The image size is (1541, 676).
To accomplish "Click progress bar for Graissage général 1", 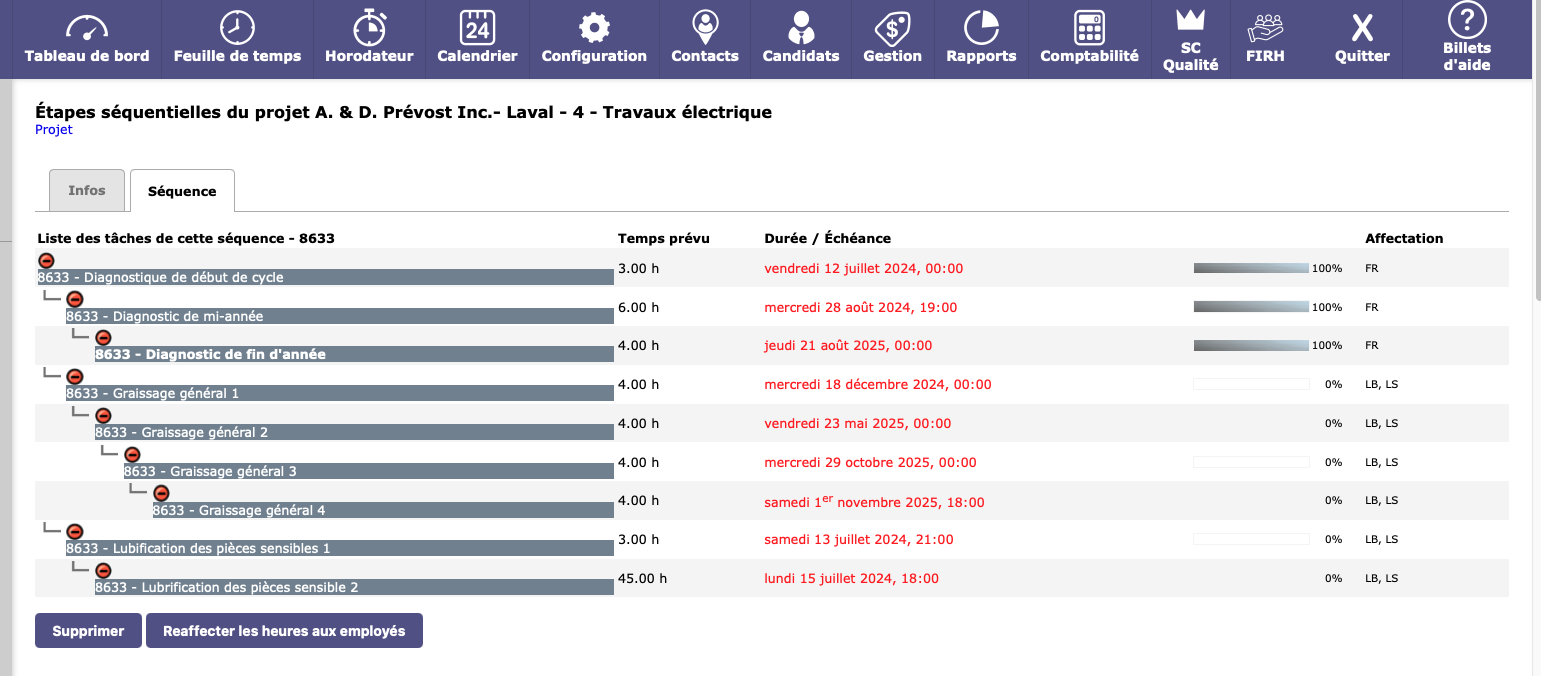I will click(1251, 384).
